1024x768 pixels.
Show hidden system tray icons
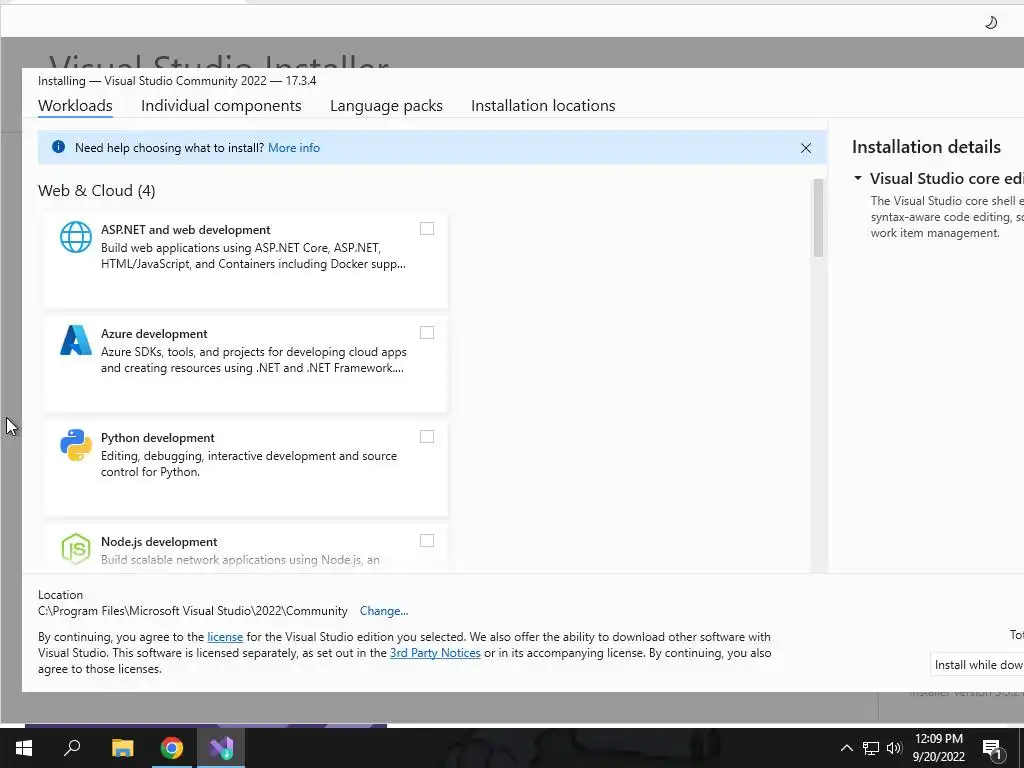846,748
